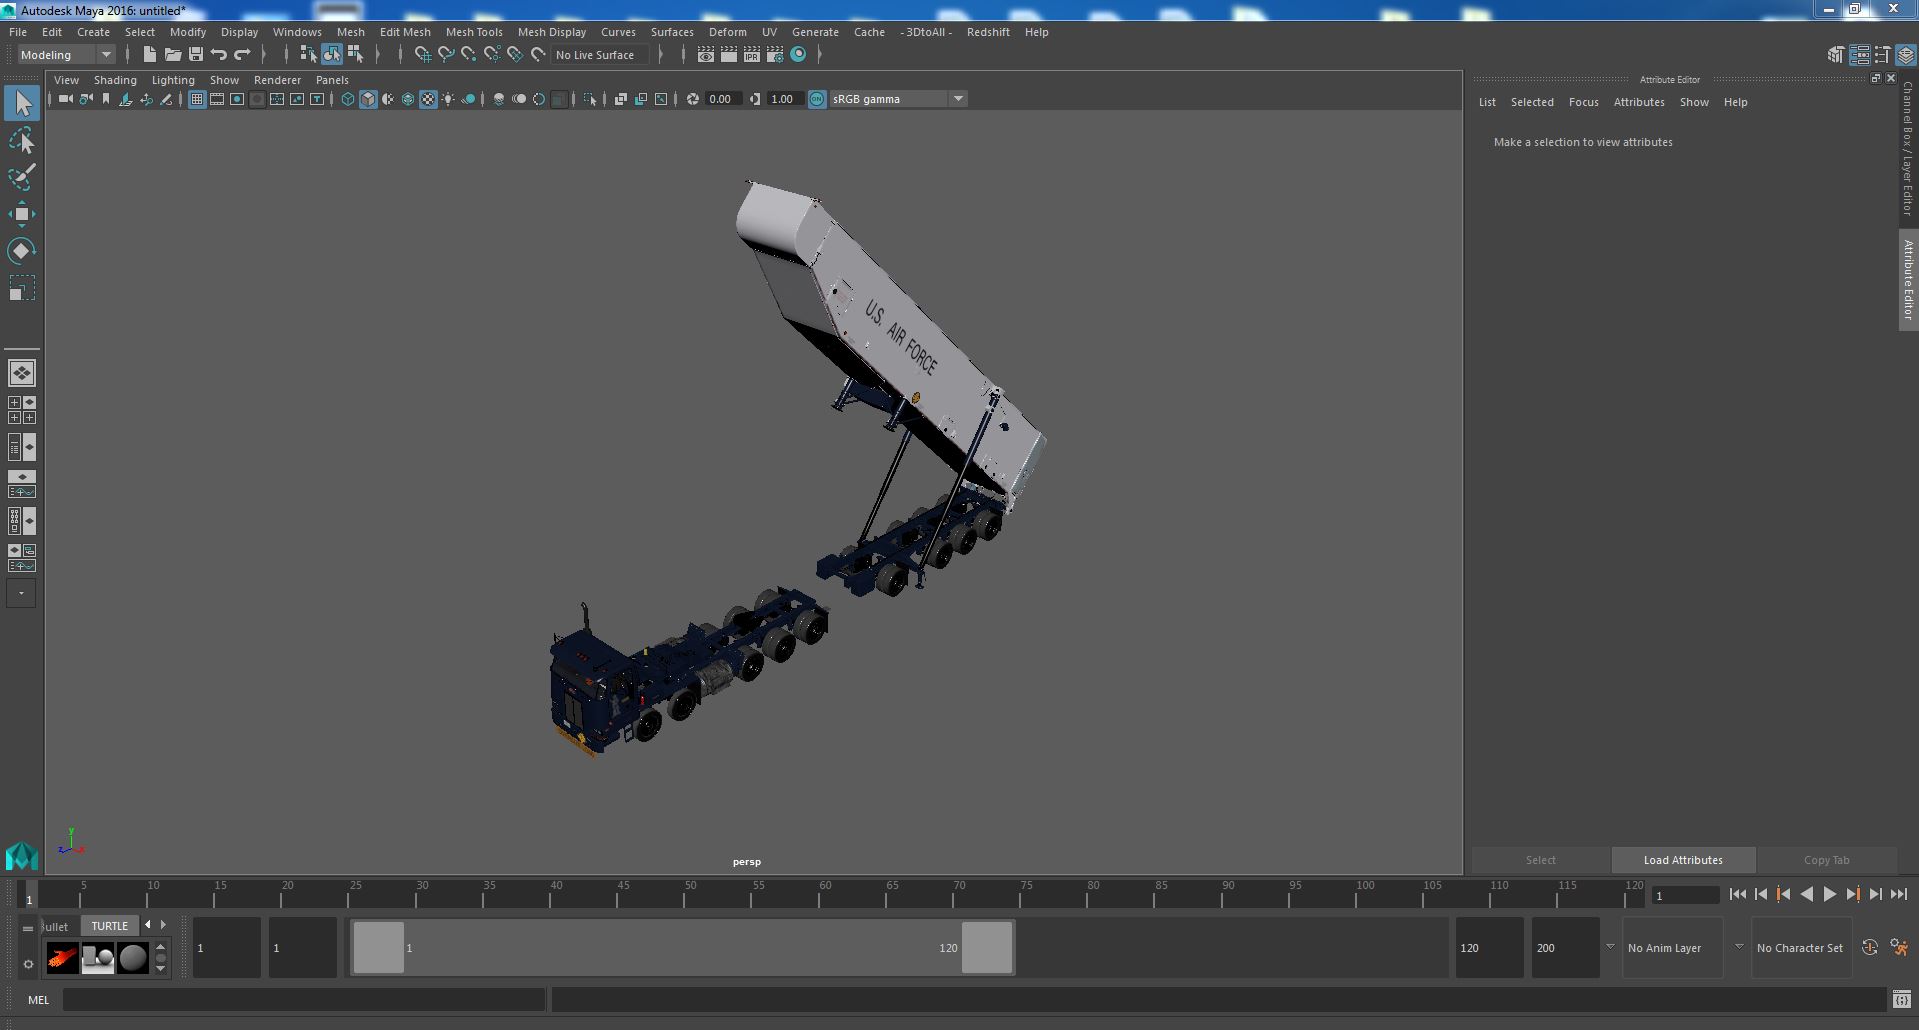Click the MEL command line input

304,1000
